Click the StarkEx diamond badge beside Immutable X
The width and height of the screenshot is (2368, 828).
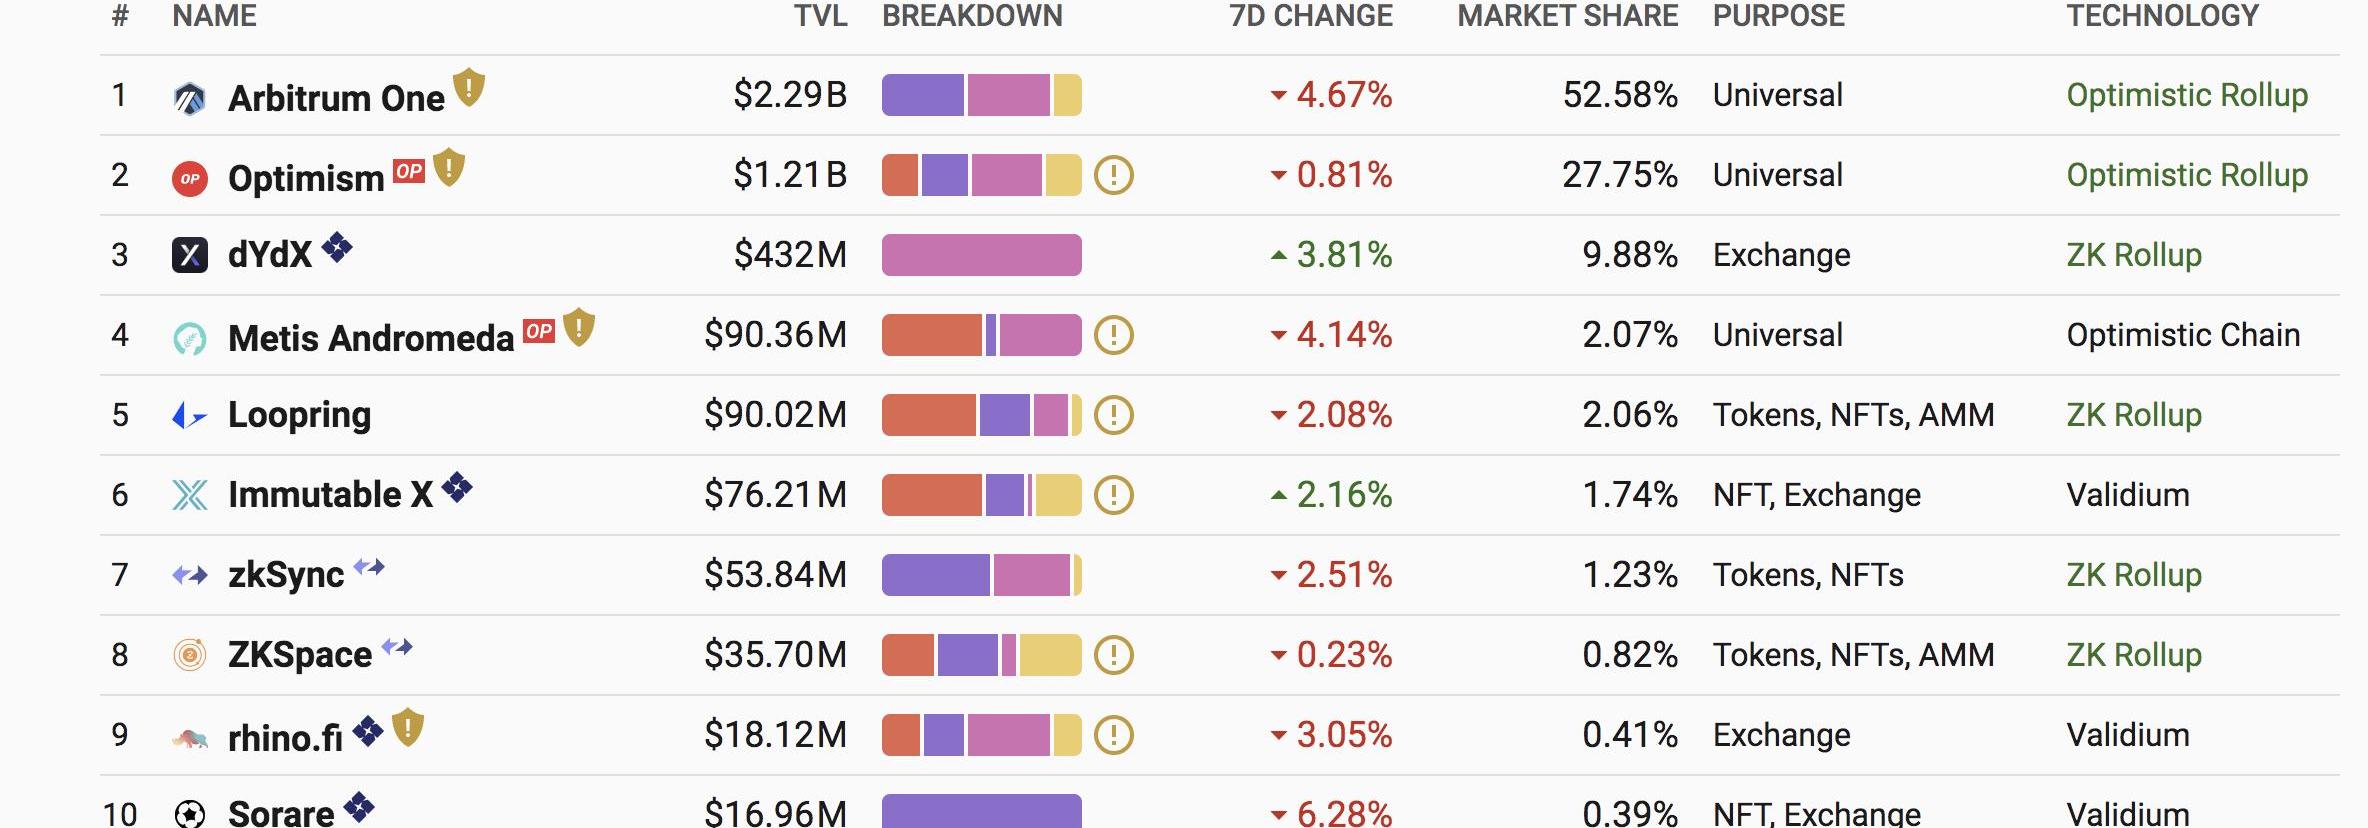pos(457,487)
